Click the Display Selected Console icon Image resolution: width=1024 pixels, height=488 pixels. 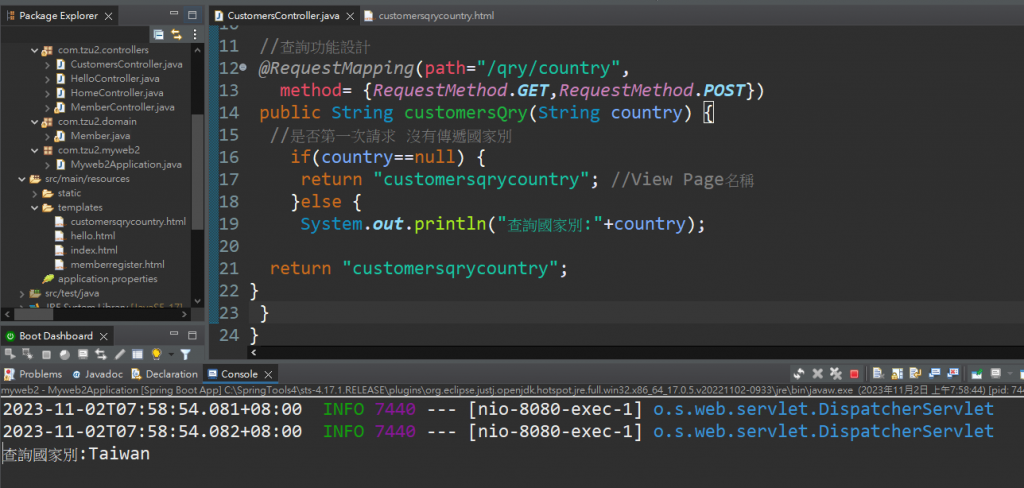click(995, 374)
